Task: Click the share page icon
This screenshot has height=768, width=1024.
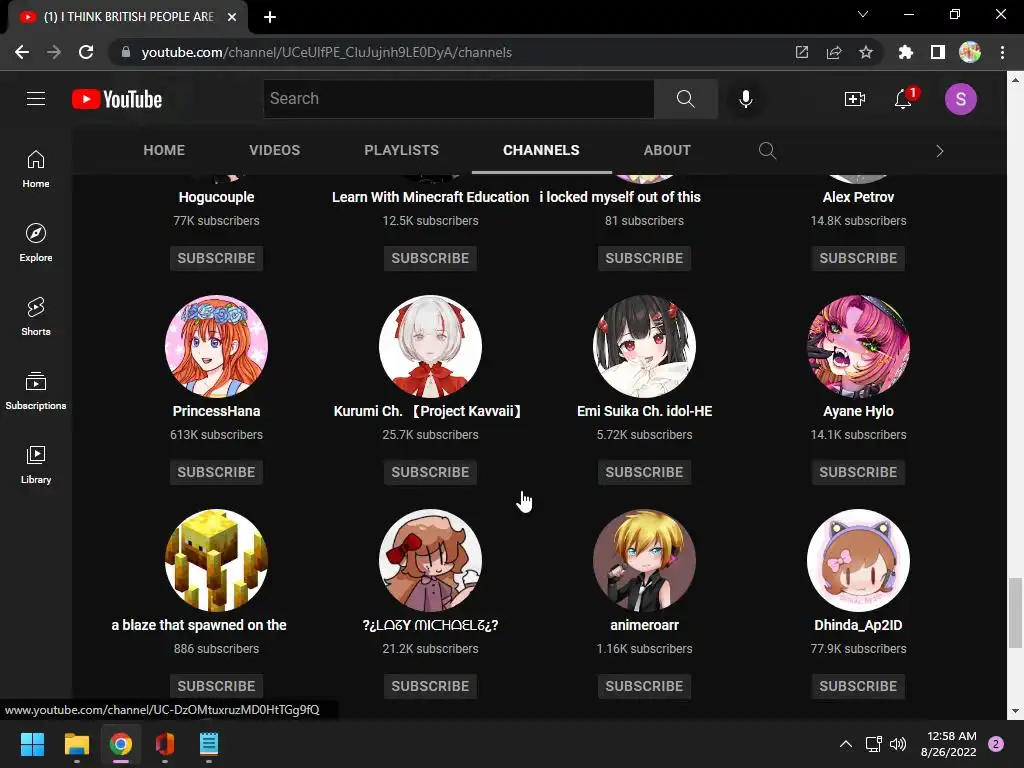Action: coord(834,52)
